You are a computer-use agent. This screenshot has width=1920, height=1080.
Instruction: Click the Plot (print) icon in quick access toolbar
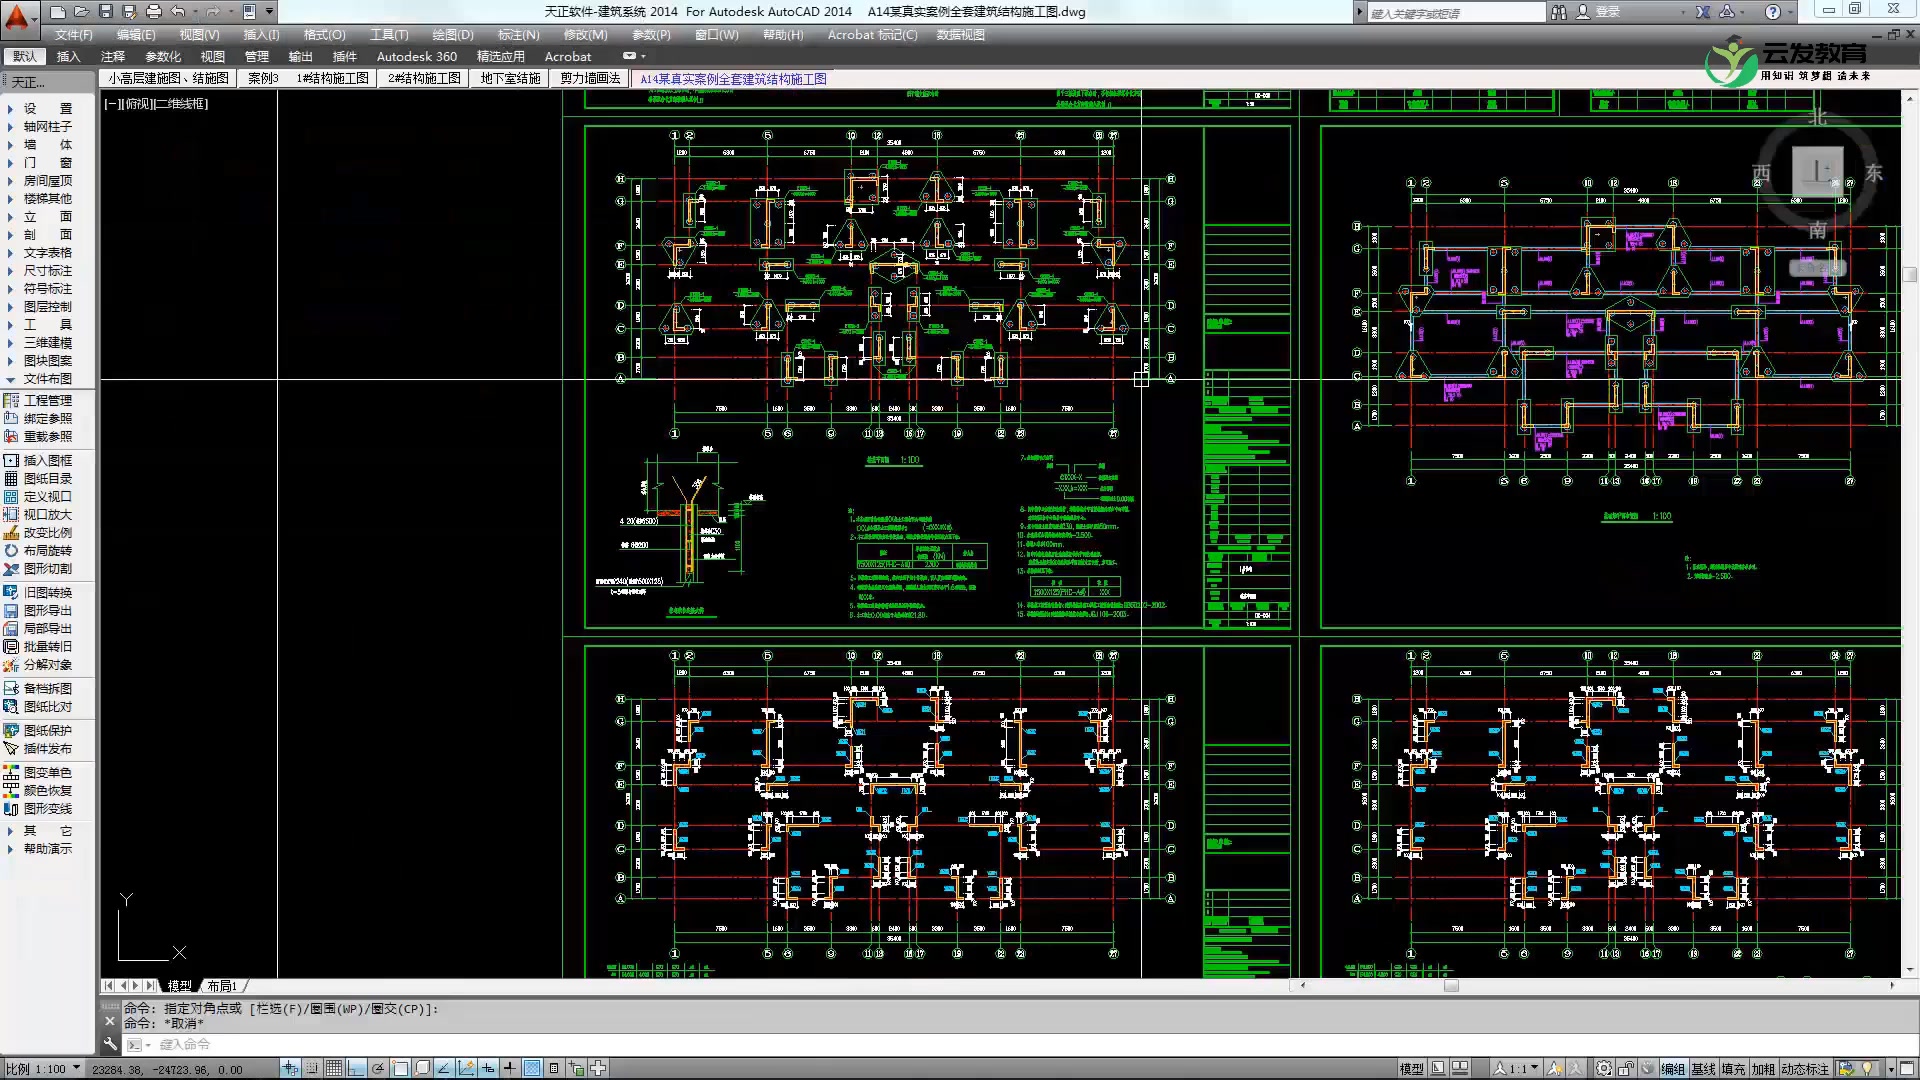pos(153,12)
